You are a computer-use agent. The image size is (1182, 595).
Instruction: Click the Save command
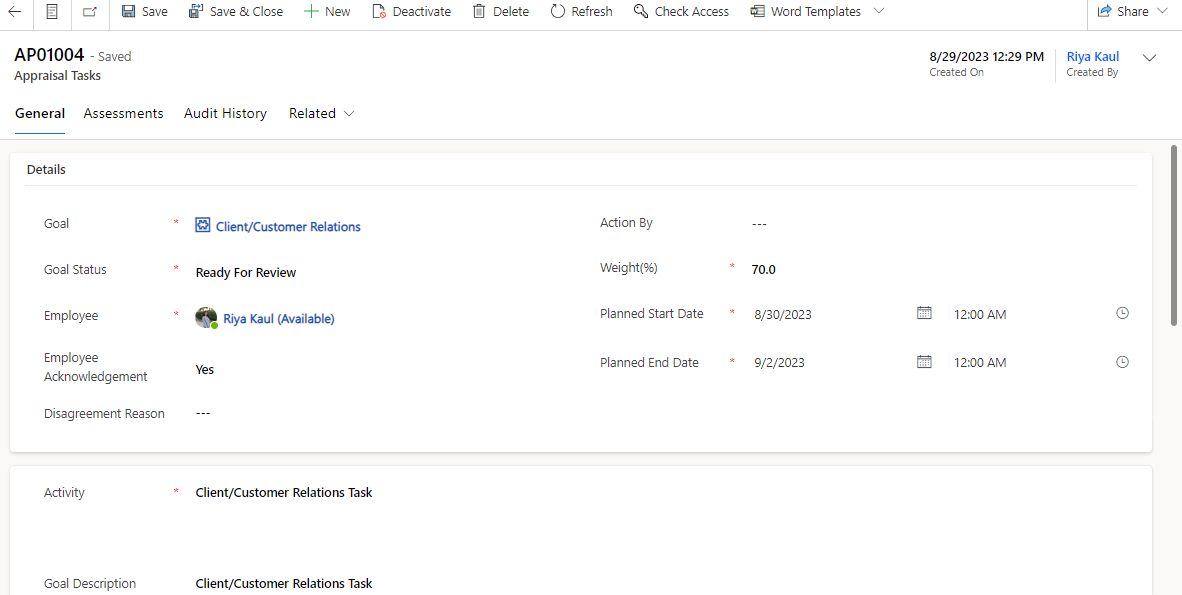pyautogui.click(x=144, y=11)
